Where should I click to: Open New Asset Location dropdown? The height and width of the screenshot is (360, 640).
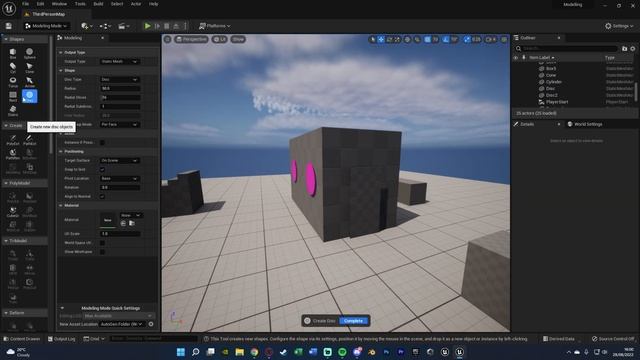click(x=122, y=324)
